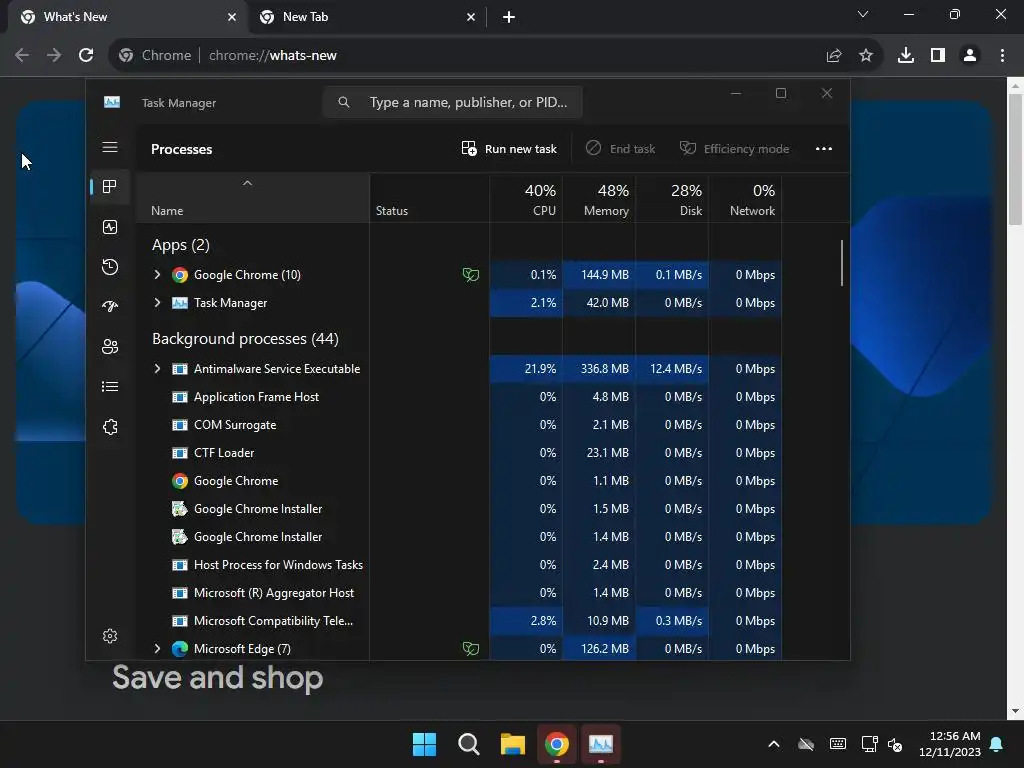Sort processes by Disk column header
This screenshot has height=768, width=1024.
[672, 198]
